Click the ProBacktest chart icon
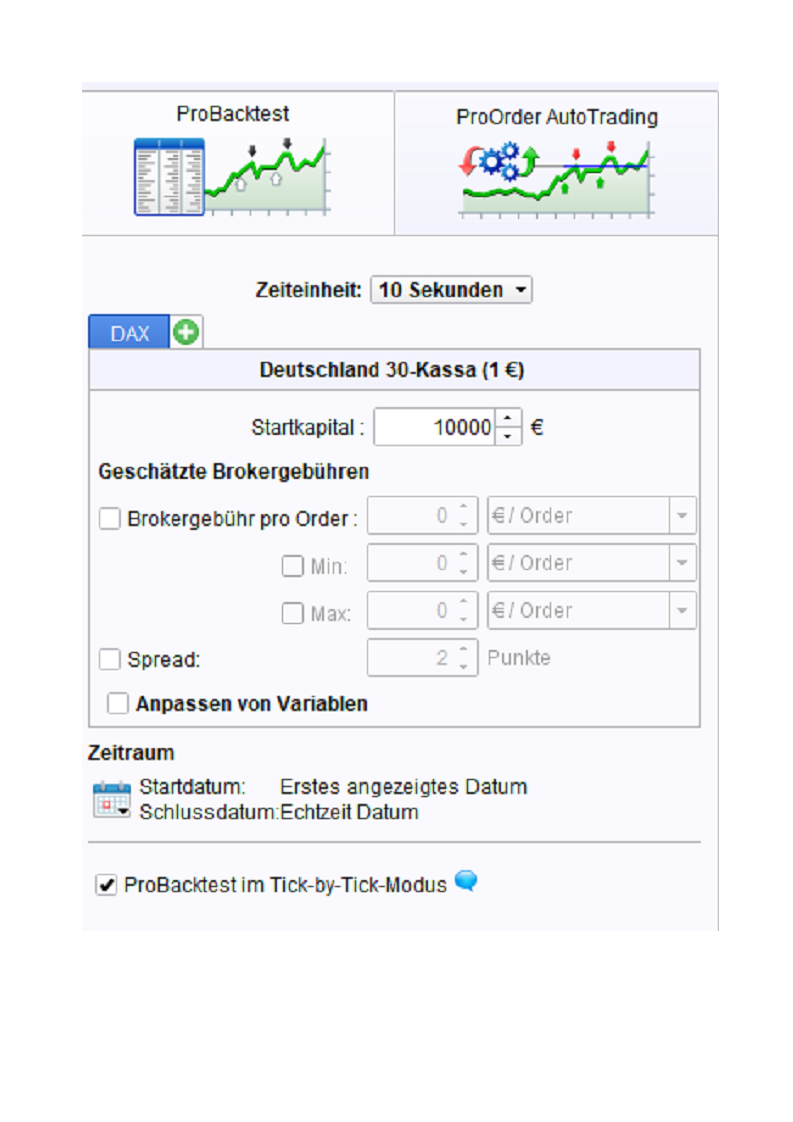Image resolution: width=793 pixels, height=1122 pixels. pyautogui.click(x=231, y=176)
